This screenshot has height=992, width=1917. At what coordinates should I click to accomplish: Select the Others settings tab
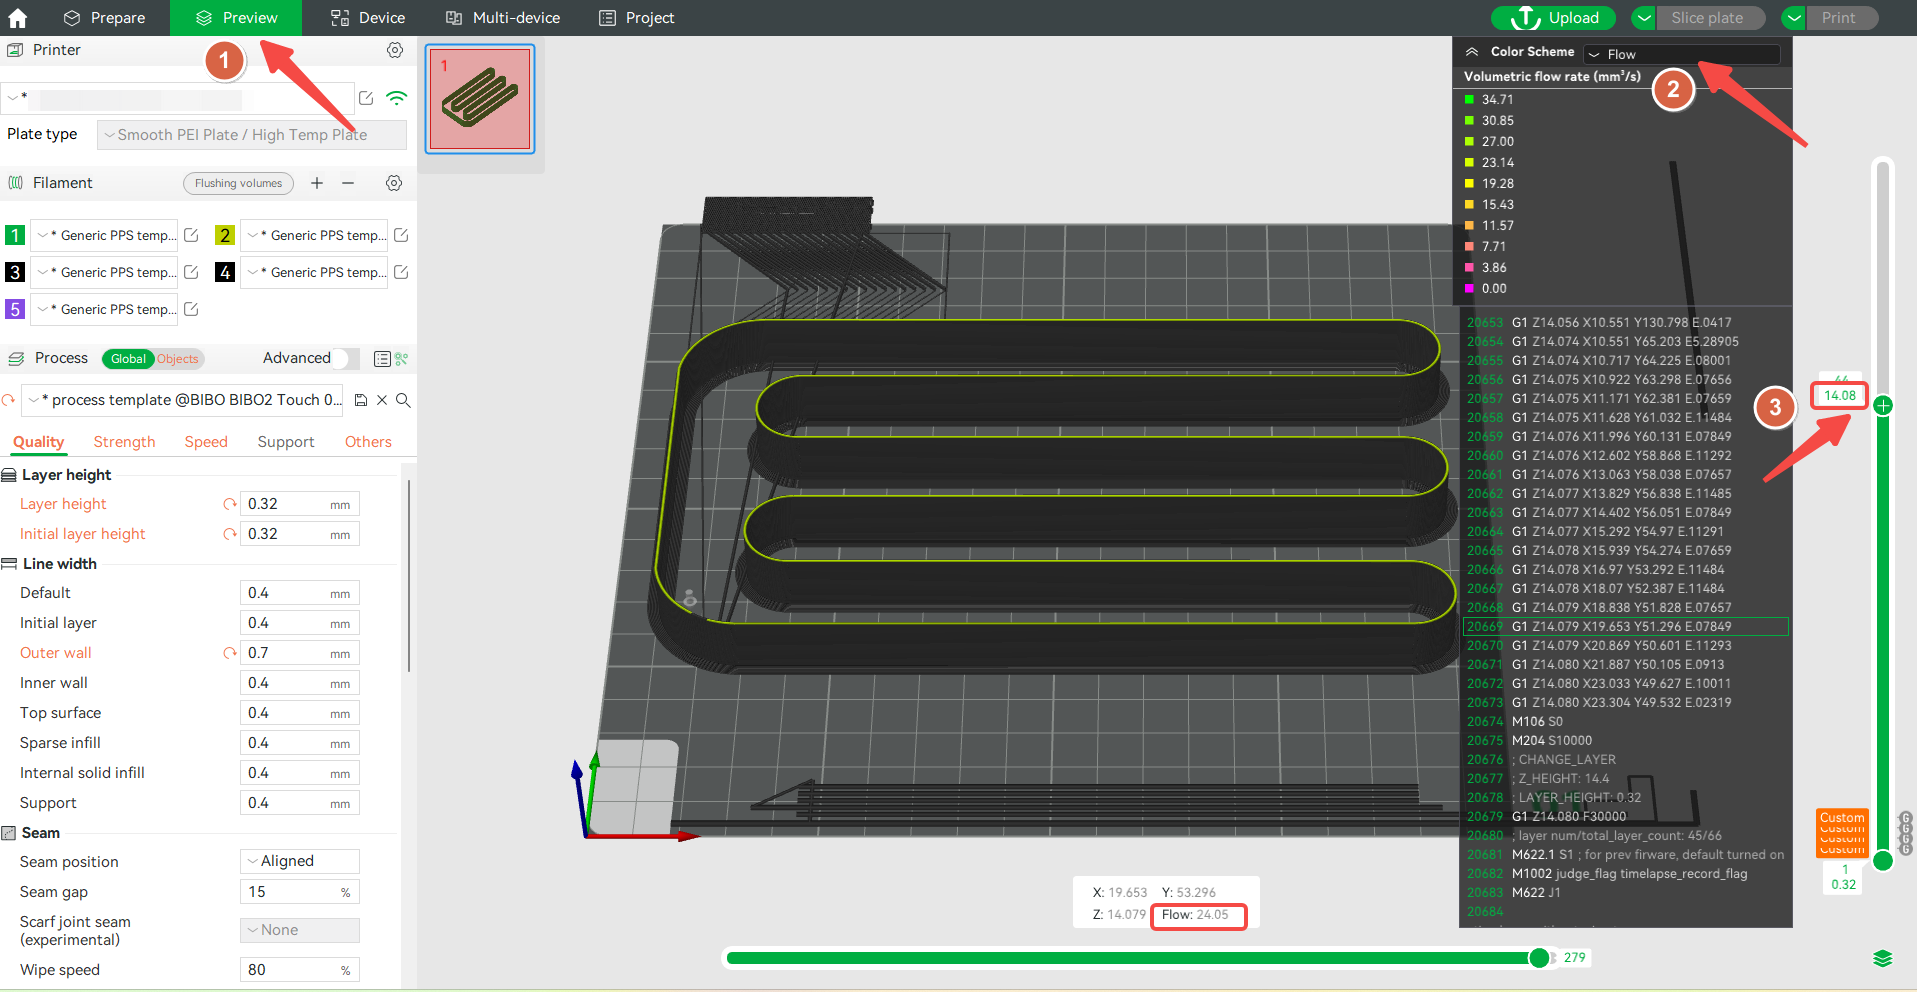click(x=368, y=442)
